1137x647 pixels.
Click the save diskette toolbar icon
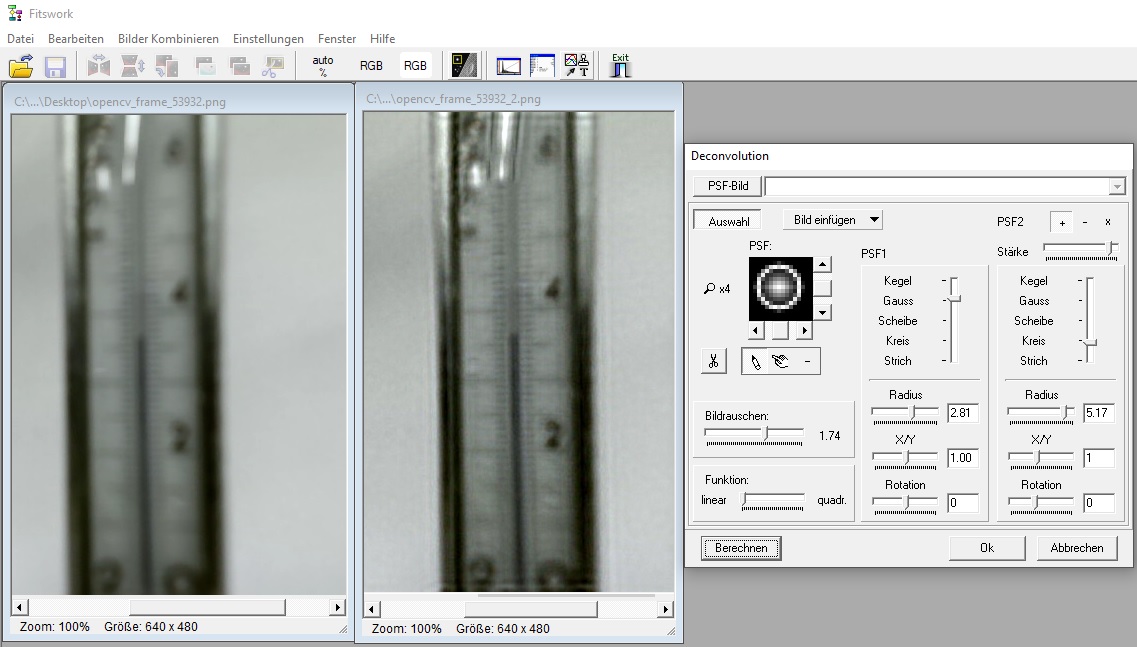pyautogui.click(x=56, y=67)
